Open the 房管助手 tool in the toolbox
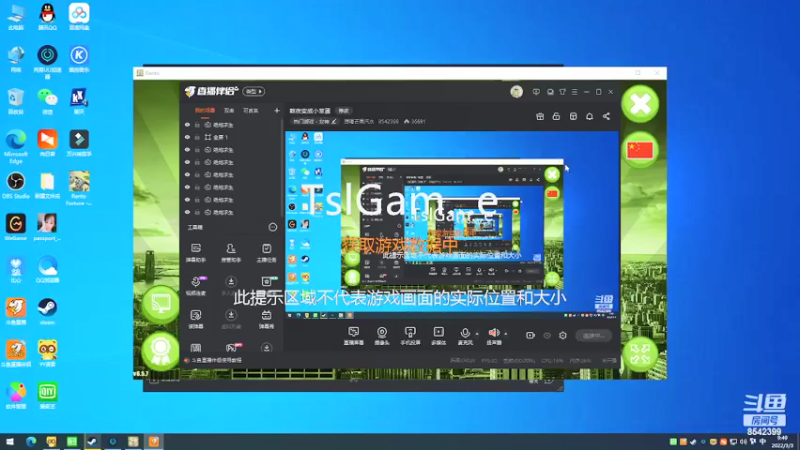 (x=231, y=253)
